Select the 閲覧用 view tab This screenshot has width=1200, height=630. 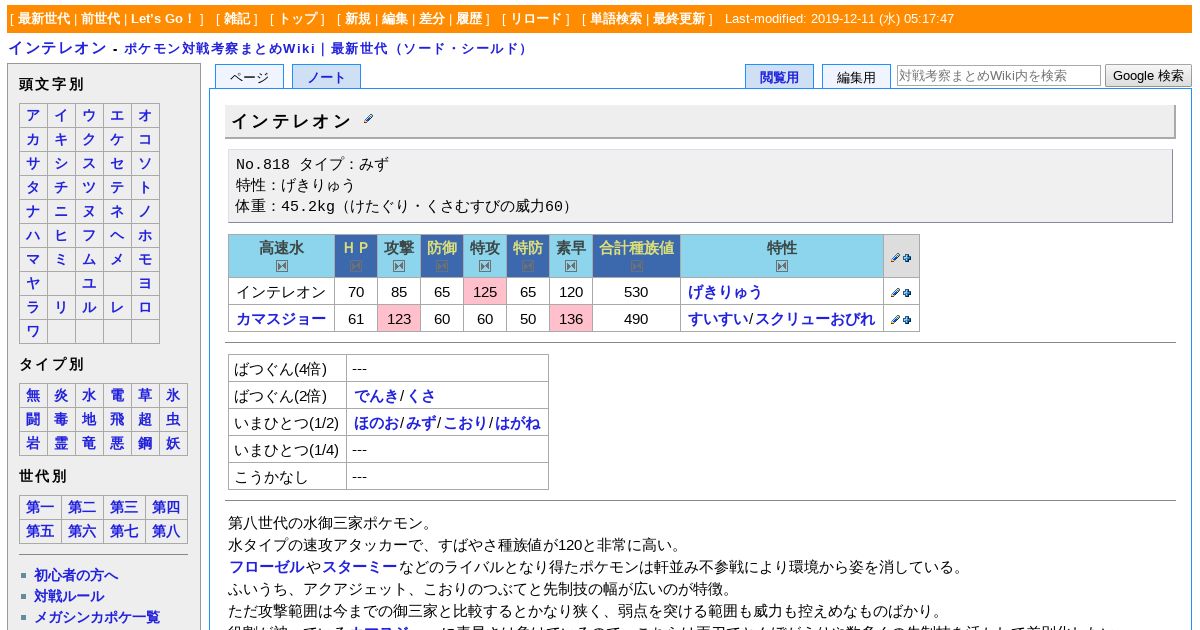pyautogui.click(x=779, y=77)
